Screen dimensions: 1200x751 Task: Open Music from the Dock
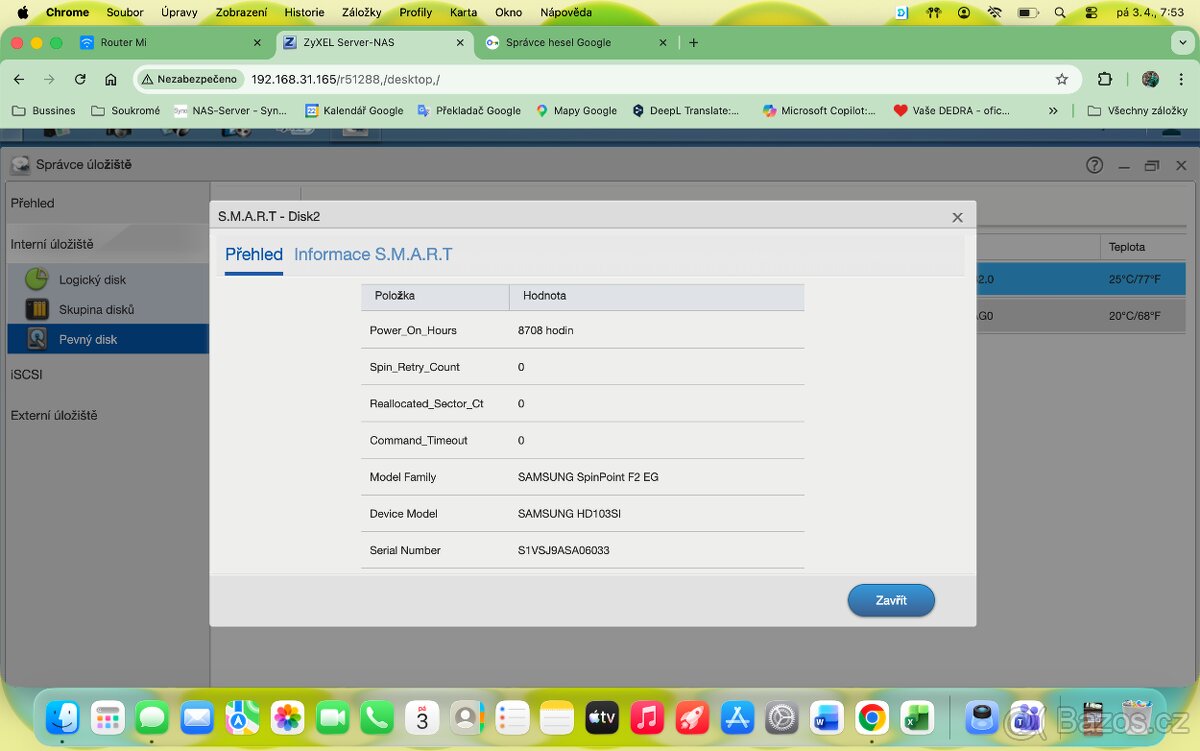point(647,717)
